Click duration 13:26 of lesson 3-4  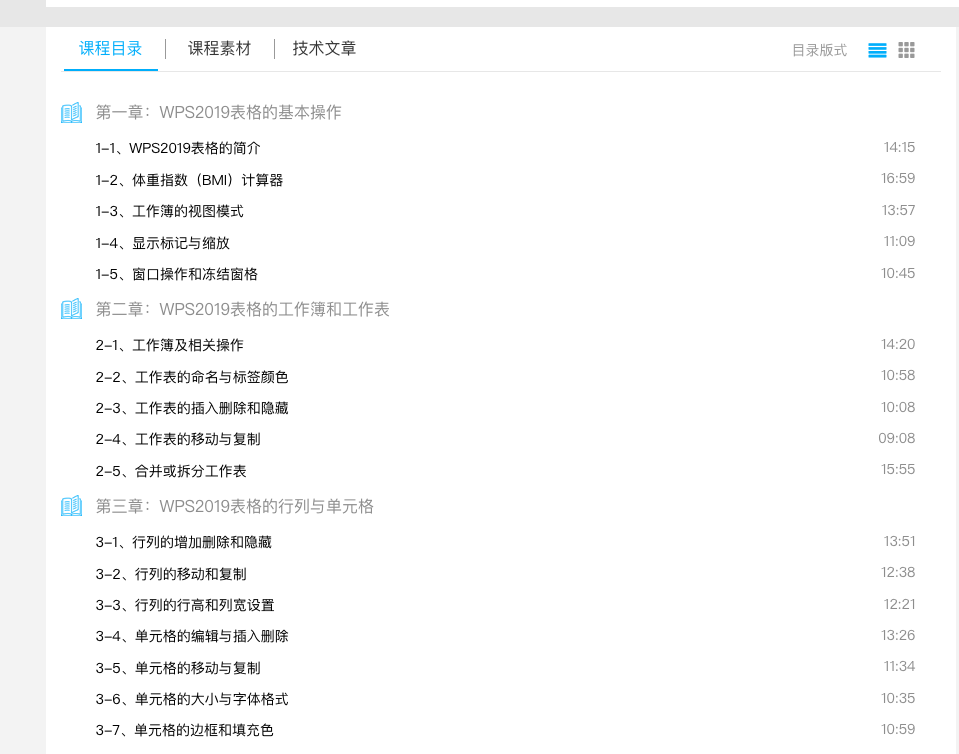[x=898, y=635]
